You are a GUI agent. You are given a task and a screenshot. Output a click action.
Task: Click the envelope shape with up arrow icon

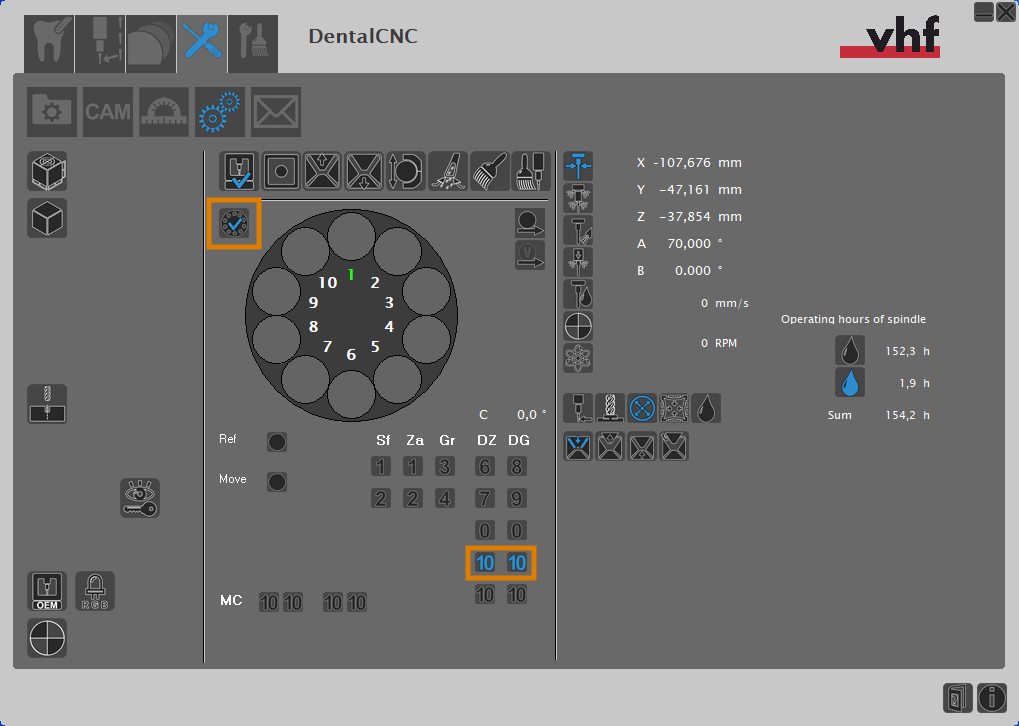click(322, 171)
